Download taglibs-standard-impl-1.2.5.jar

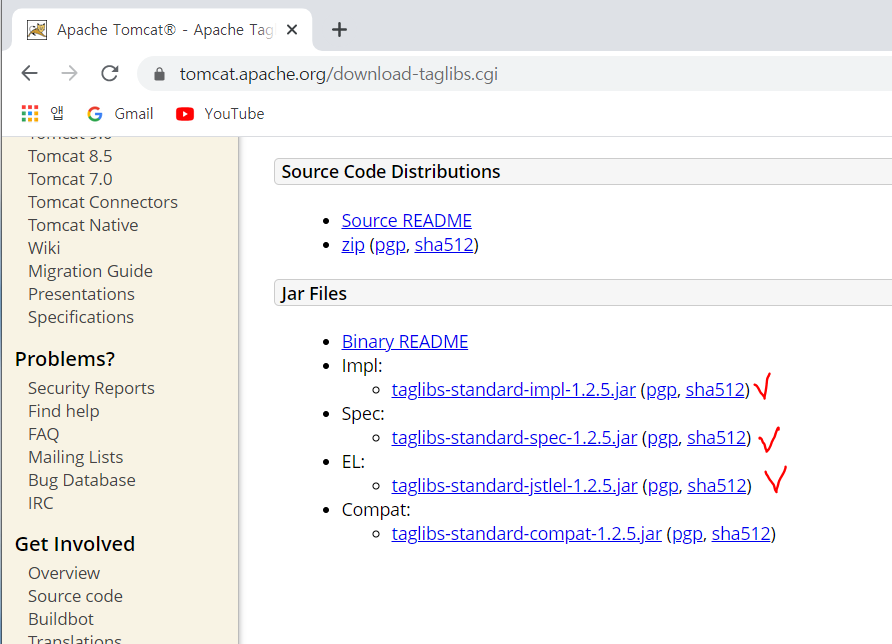514,390
